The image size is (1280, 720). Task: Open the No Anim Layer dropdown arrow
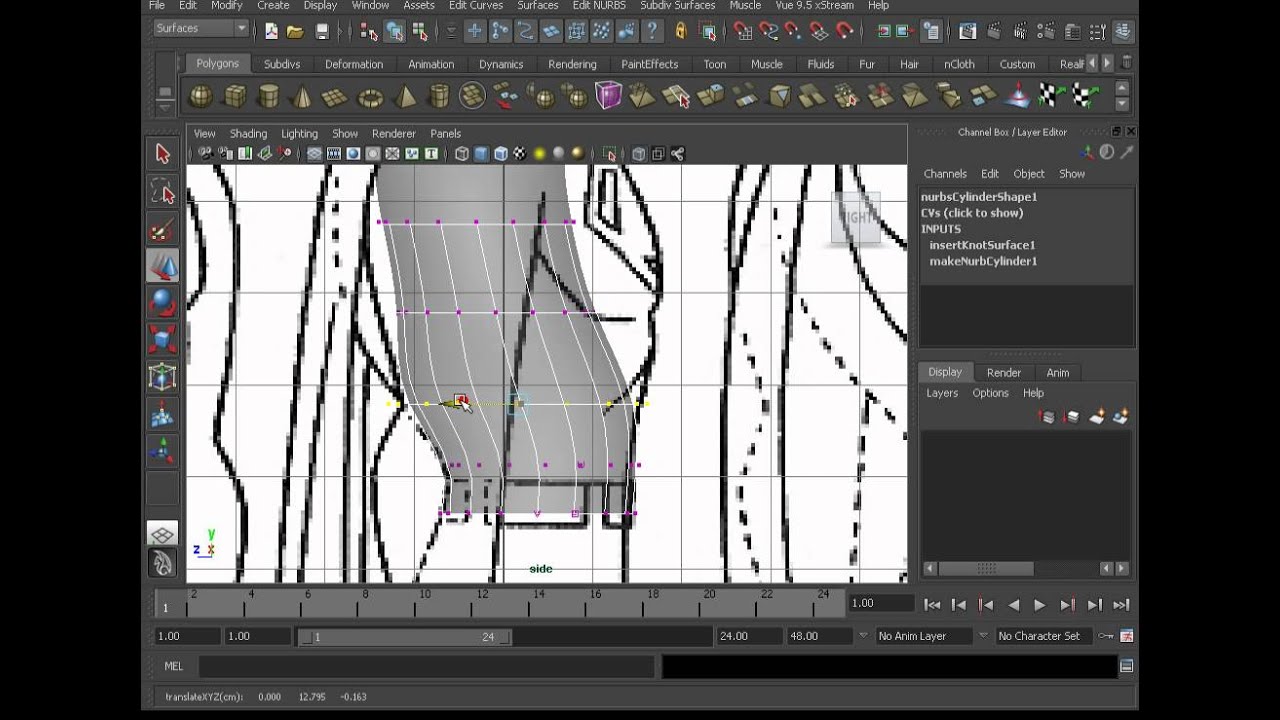tap(864, 636)
